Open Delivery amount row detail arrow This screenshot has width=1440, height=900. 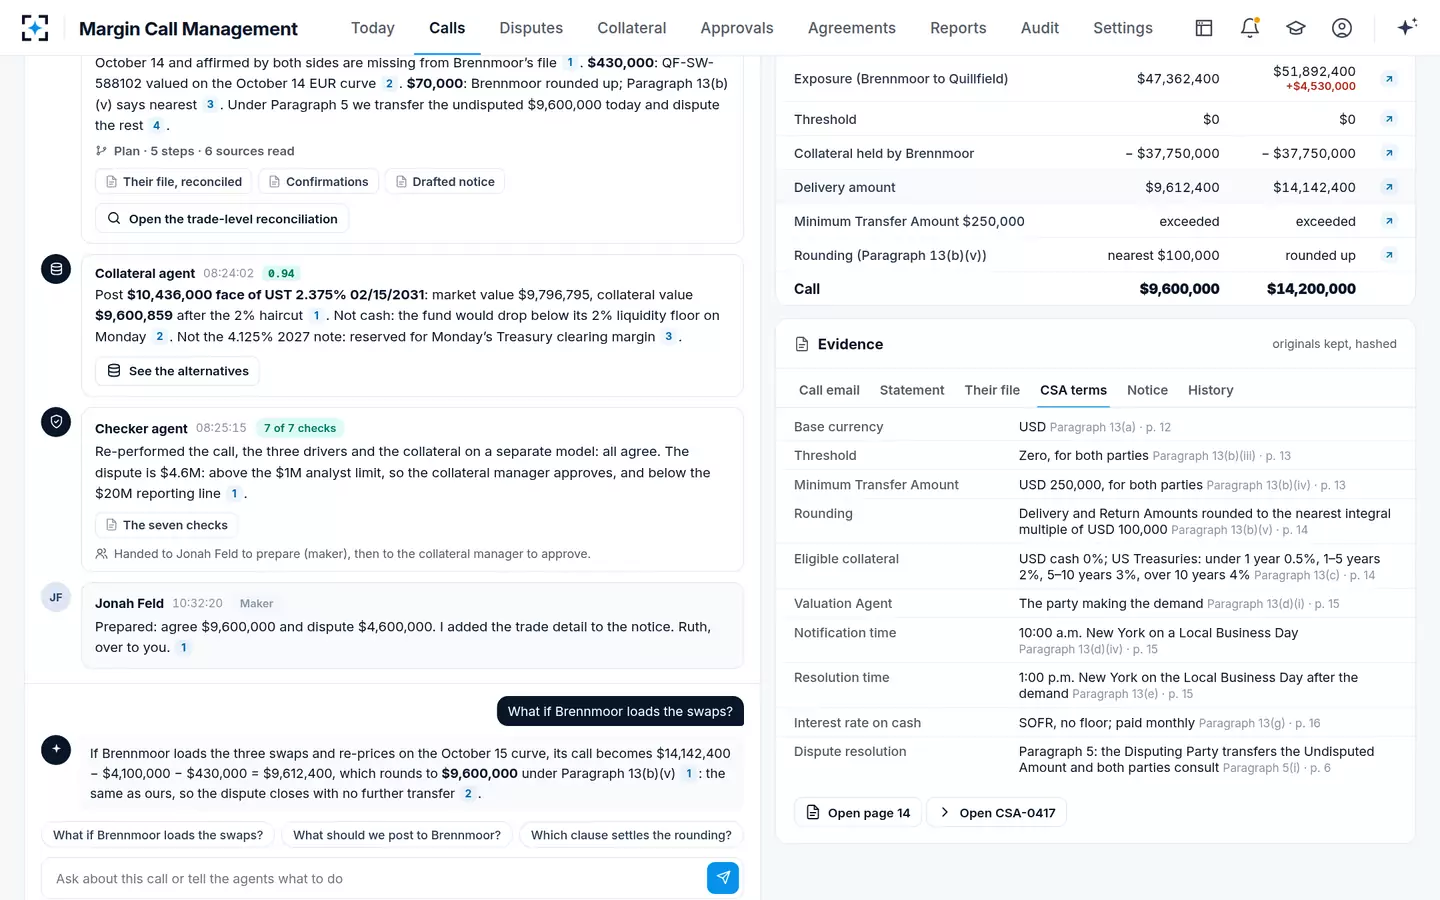click(x=1389, y=187)
